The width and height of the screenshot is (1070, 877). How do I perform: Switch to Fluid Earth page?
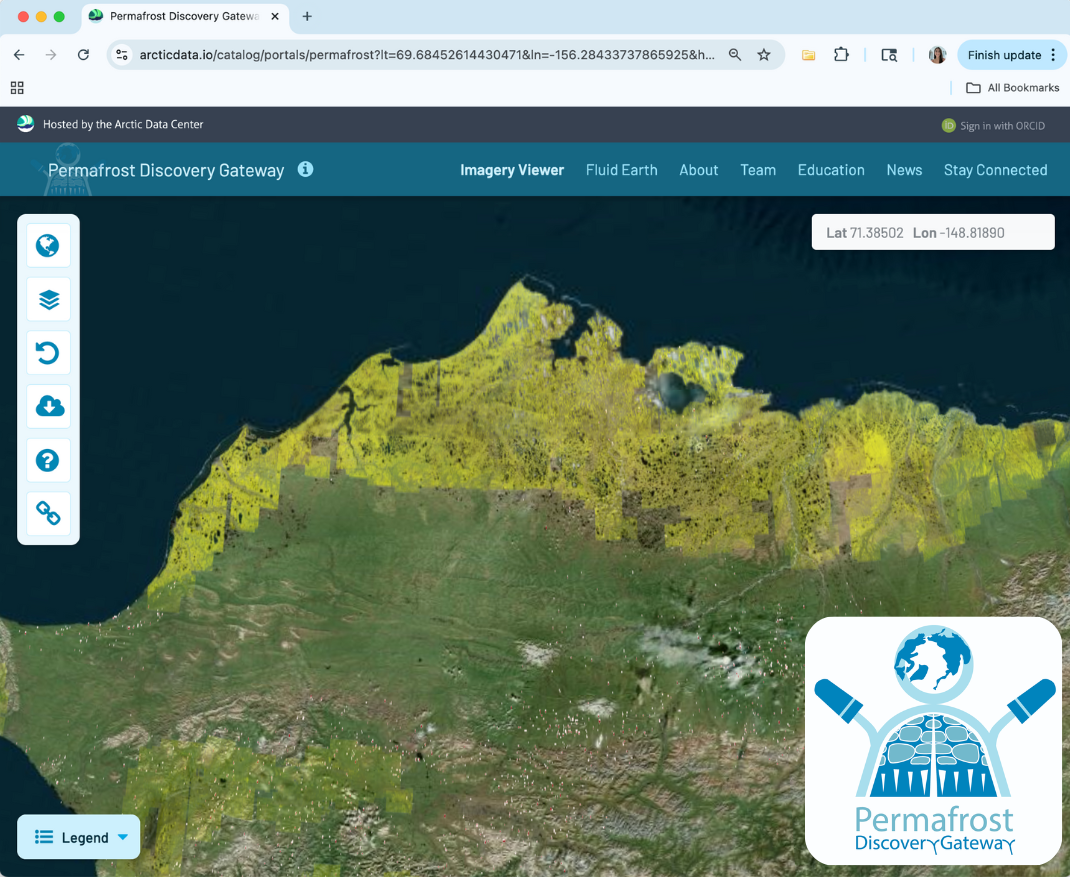point(621,170)
